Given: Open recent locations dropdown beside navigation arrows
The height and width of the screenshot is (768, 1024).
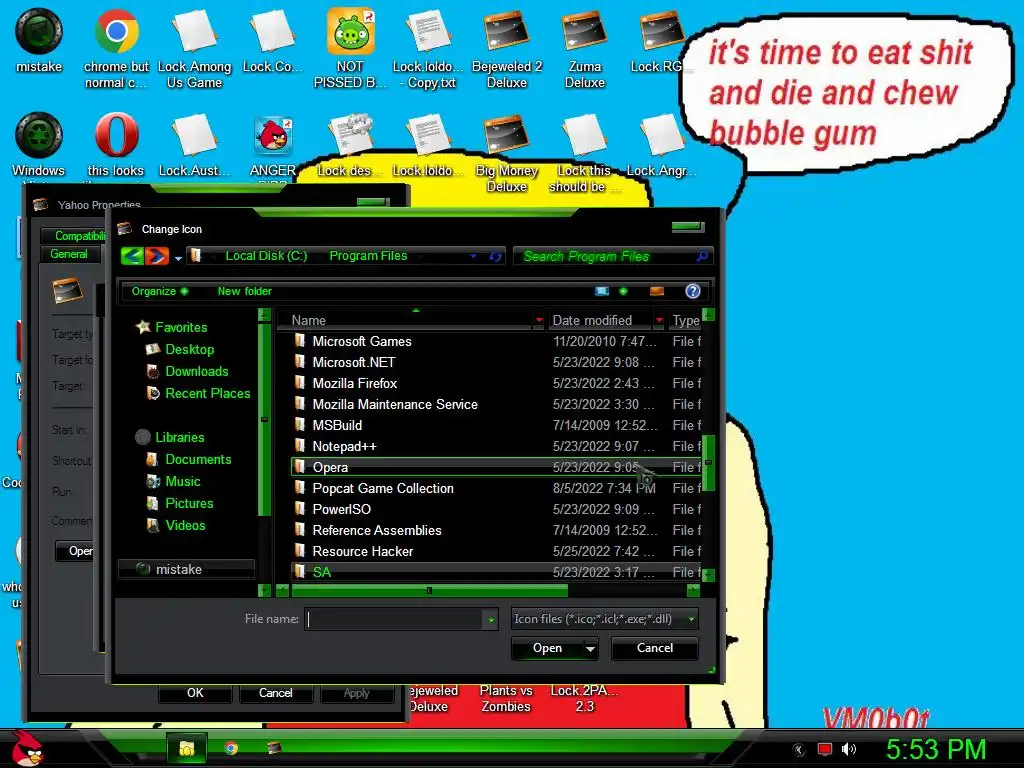Looking at the screenshot, I should [178, 258].
